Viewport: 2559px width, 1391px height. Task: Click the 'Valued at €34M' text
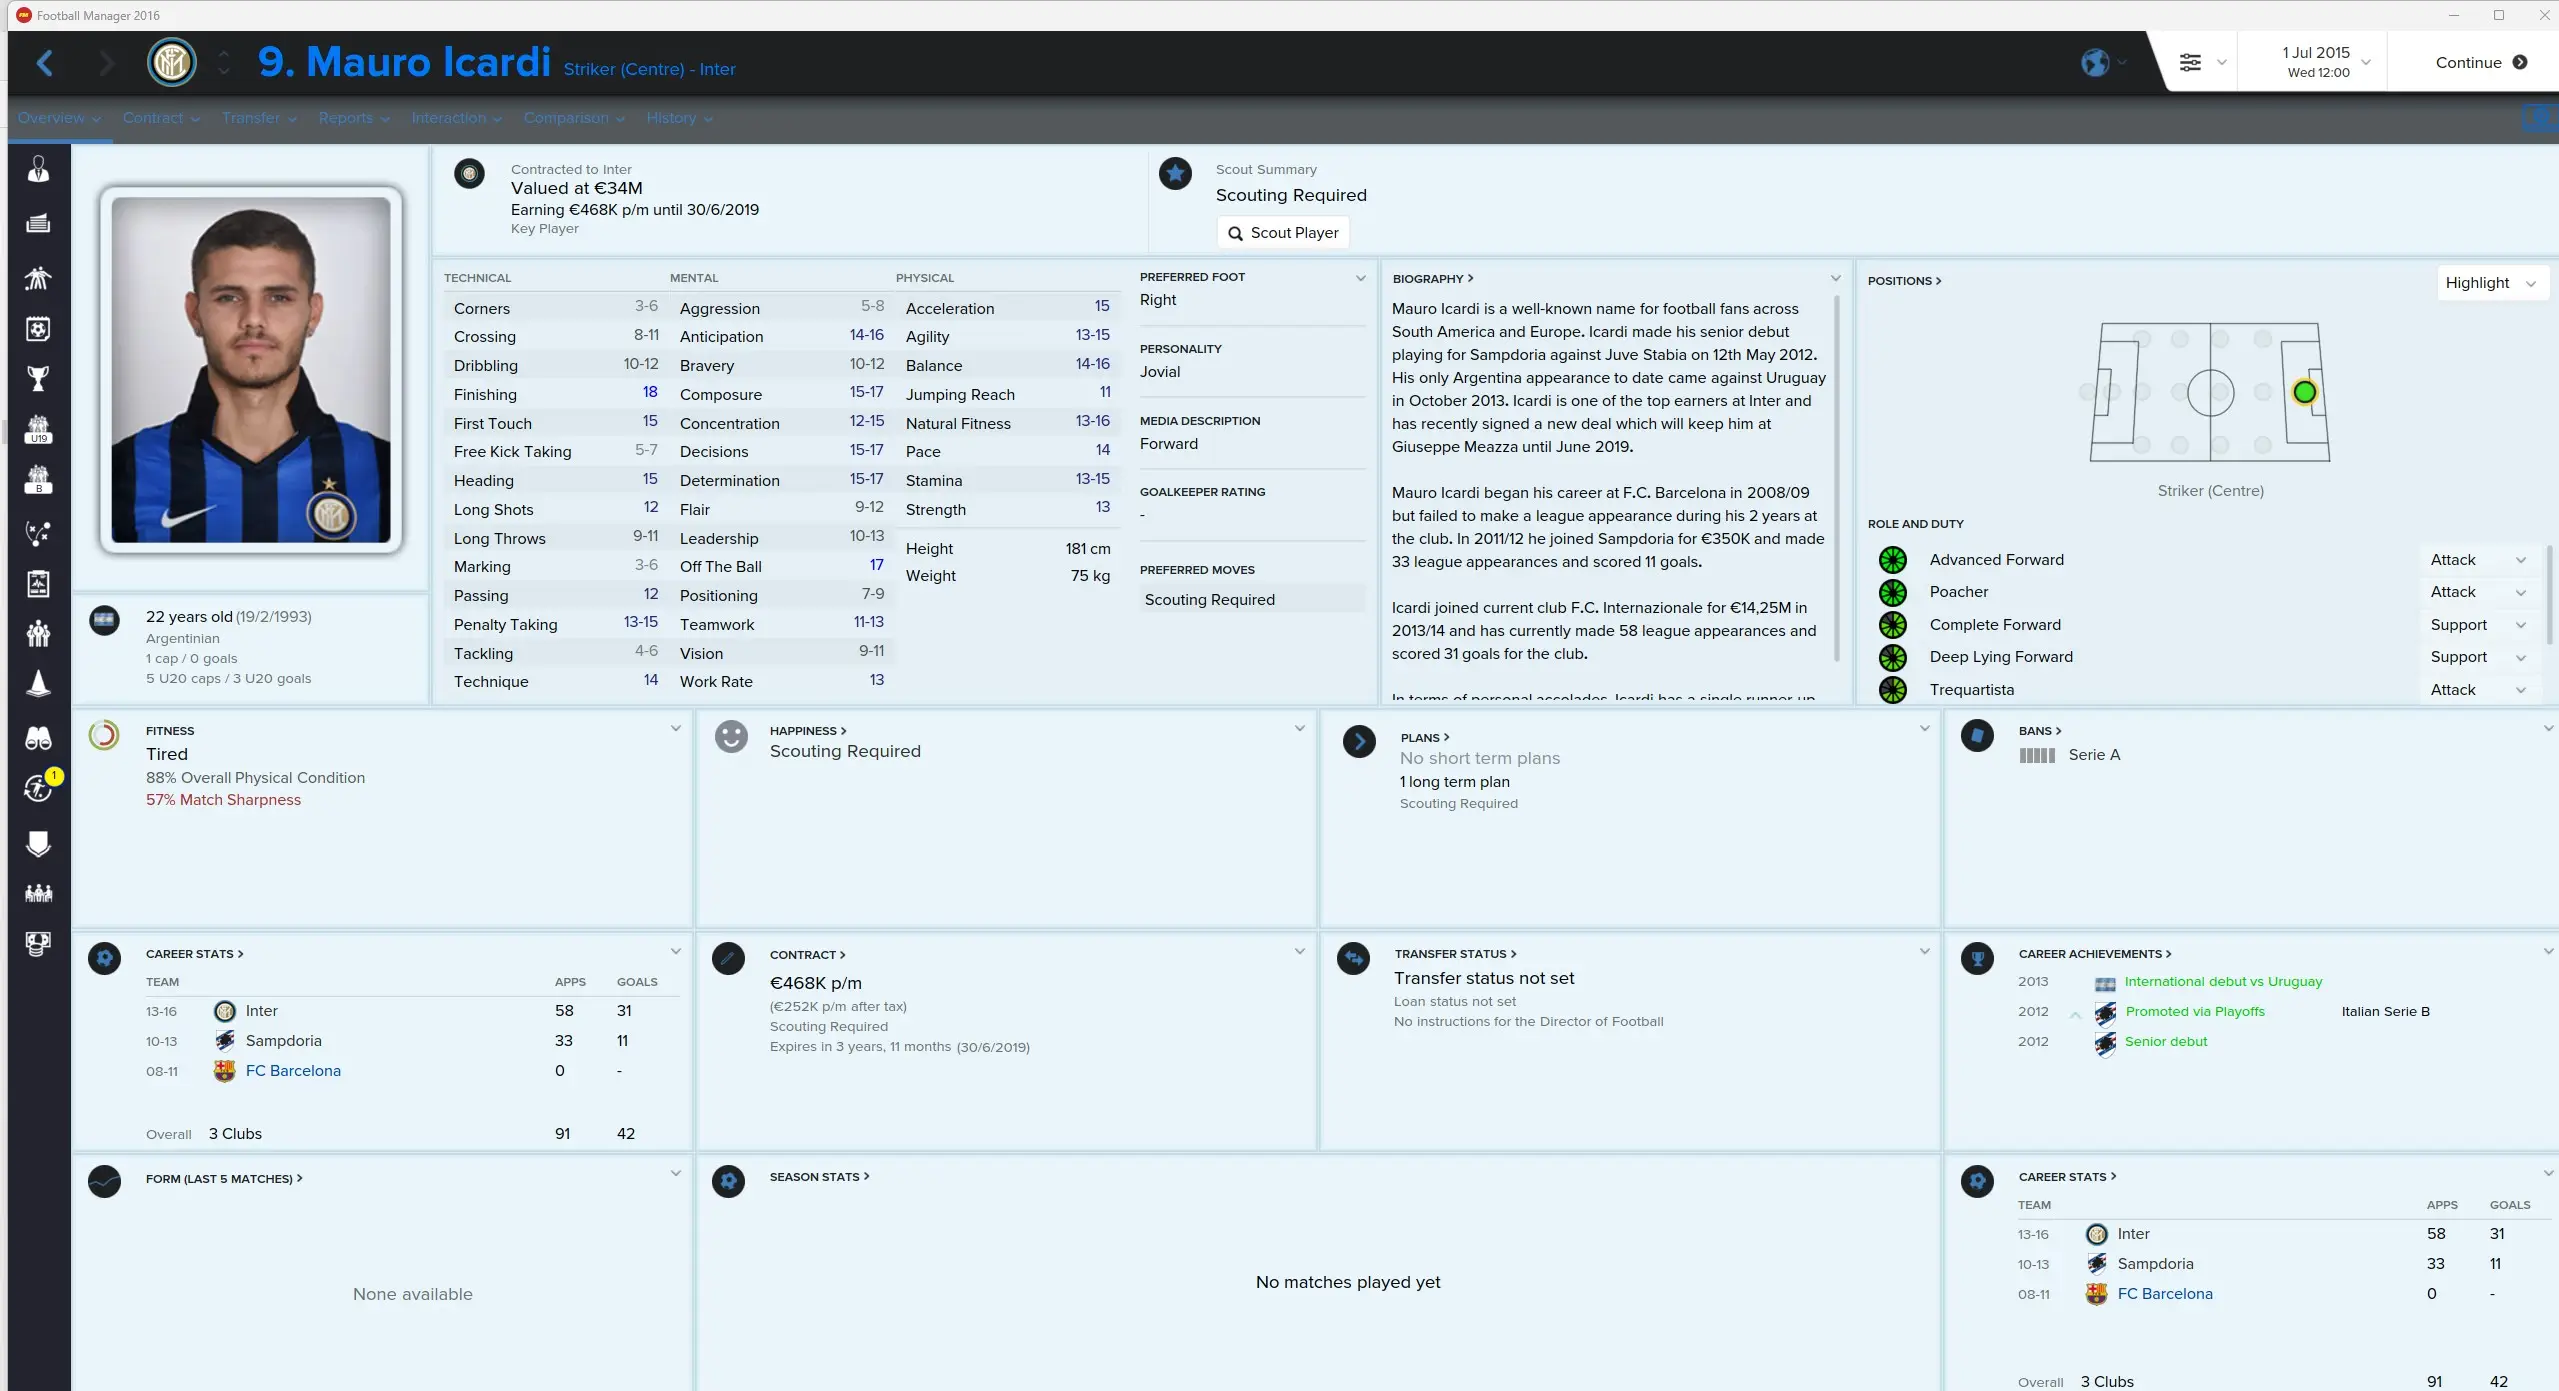pyautogui.click(x=577, y=188)
